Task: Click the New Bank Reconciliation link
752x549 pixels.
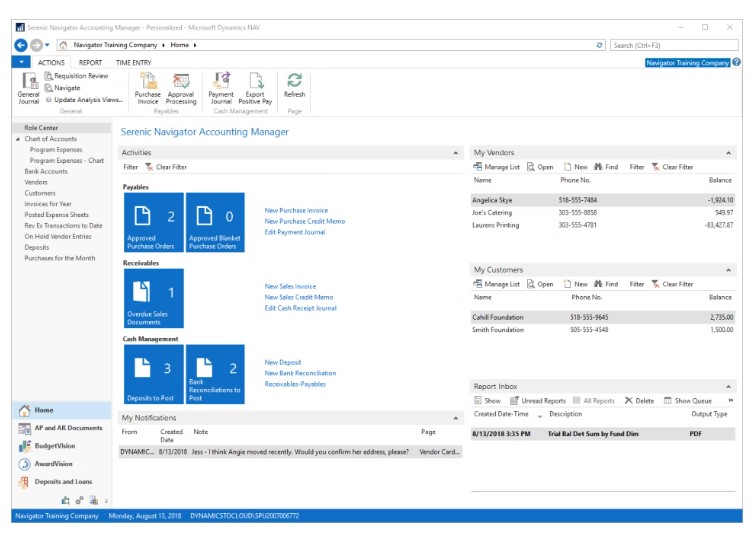Action: click(300, 373)
